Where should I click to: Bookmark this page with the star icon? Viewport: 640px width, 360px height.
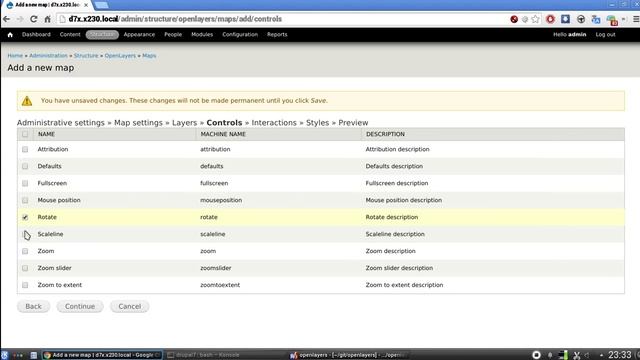[x=535, y=19]
